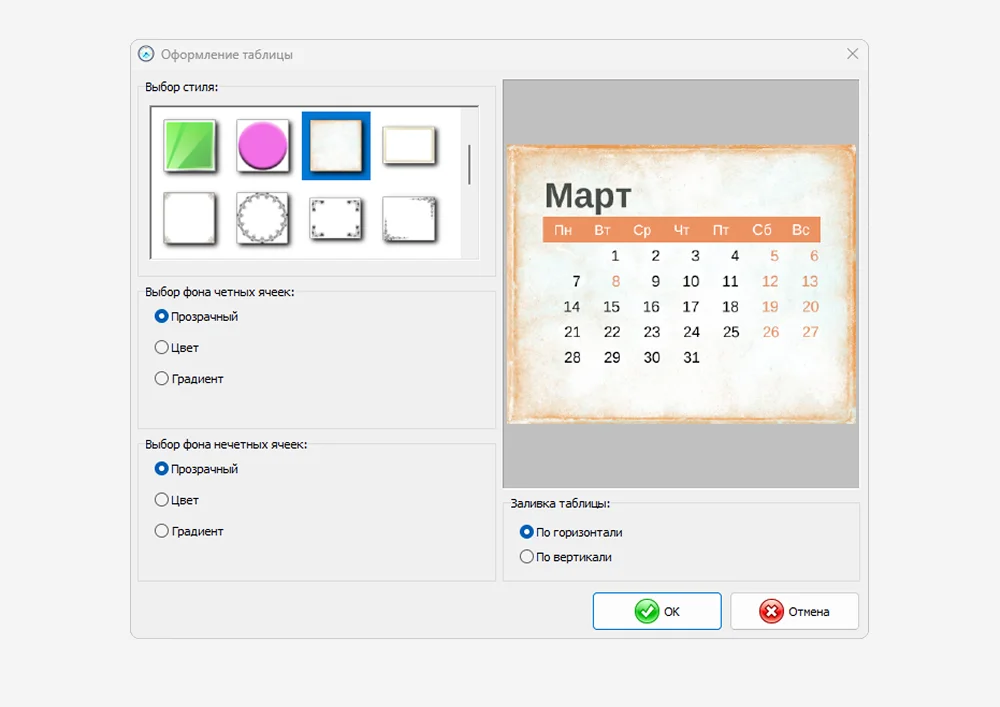
Task: Click the Март calendar preview image
Action: [x=681, y=284]
